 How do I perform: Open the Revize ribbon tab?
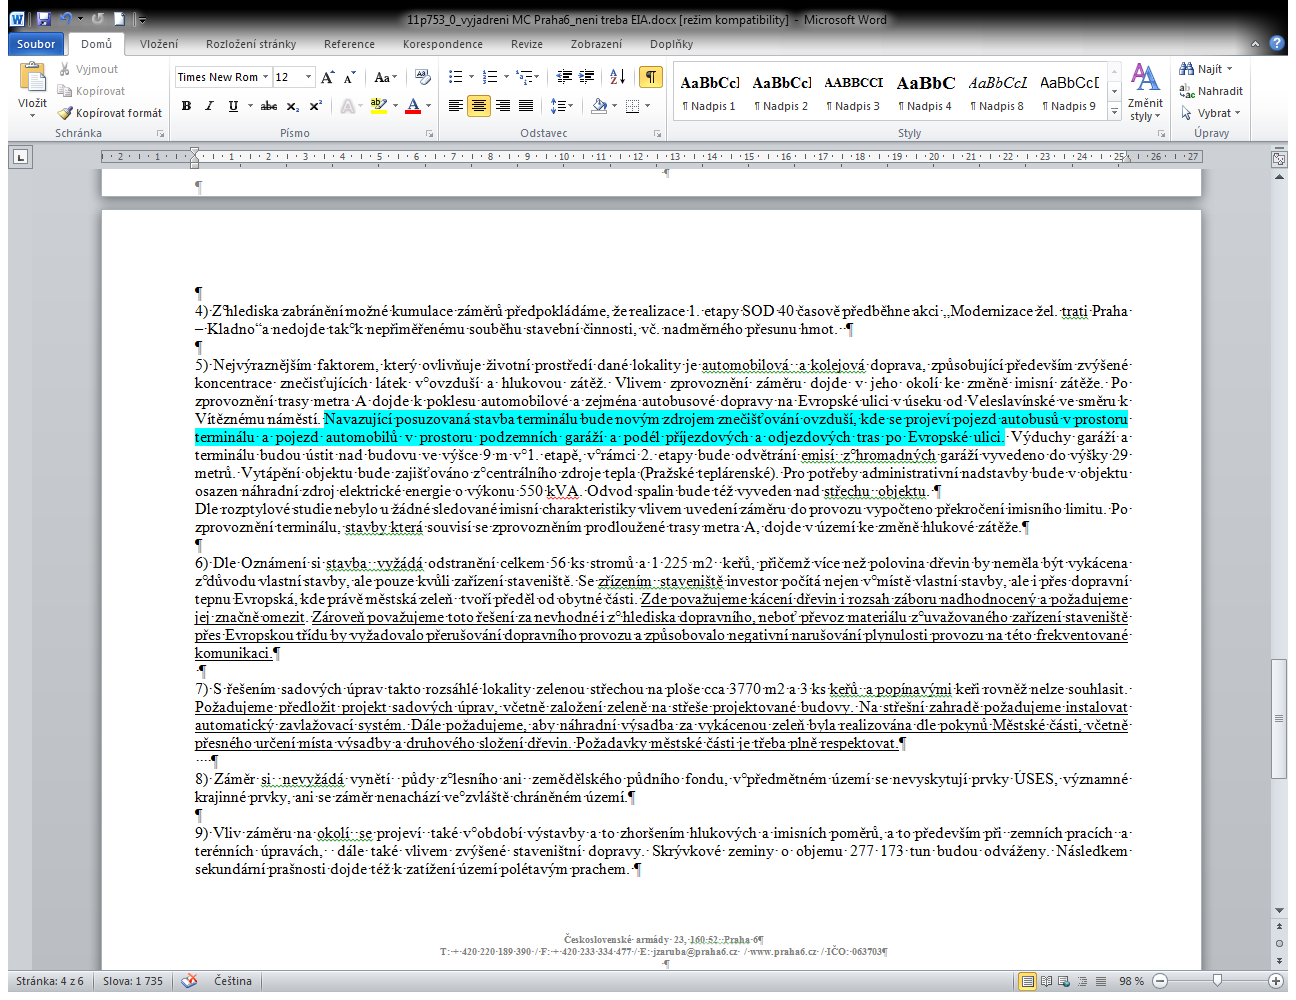click(527, 44)
